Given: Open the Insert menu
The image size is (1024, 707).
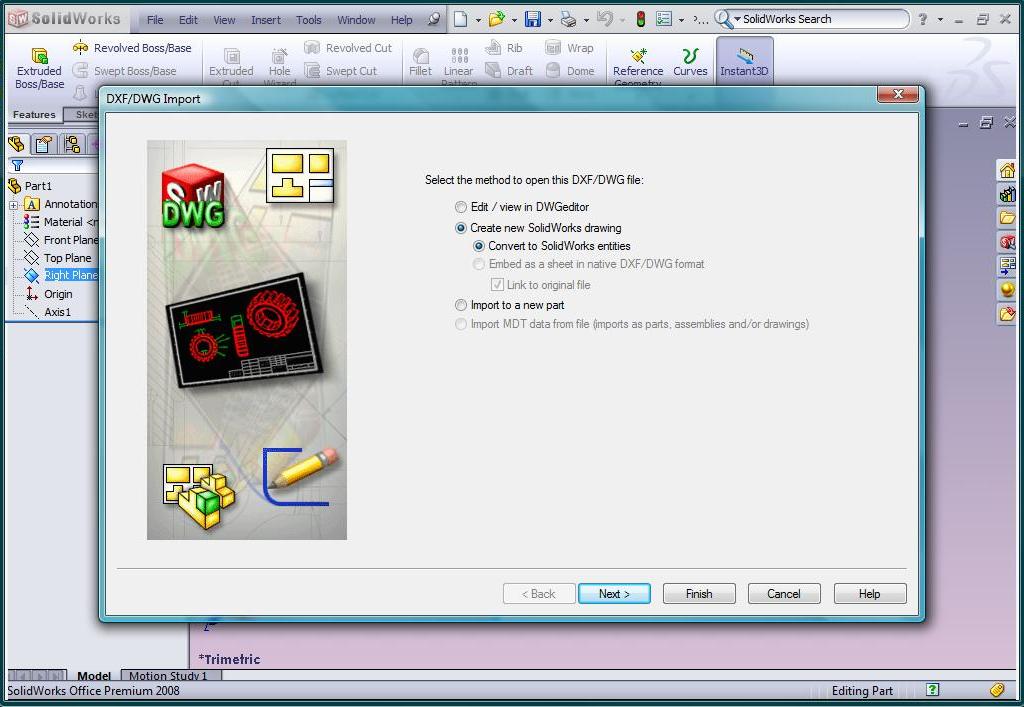Looking at the screenshot, I should (266, 20).
